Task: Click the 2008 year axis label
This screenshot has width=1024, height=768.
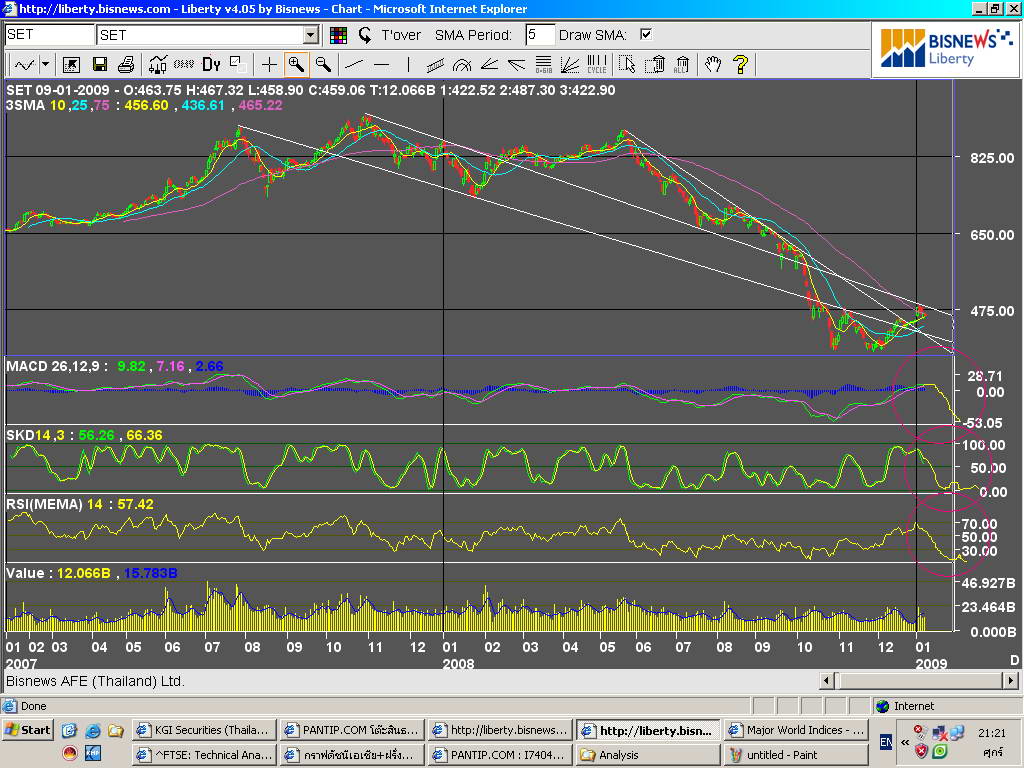Action: [458, 664]
